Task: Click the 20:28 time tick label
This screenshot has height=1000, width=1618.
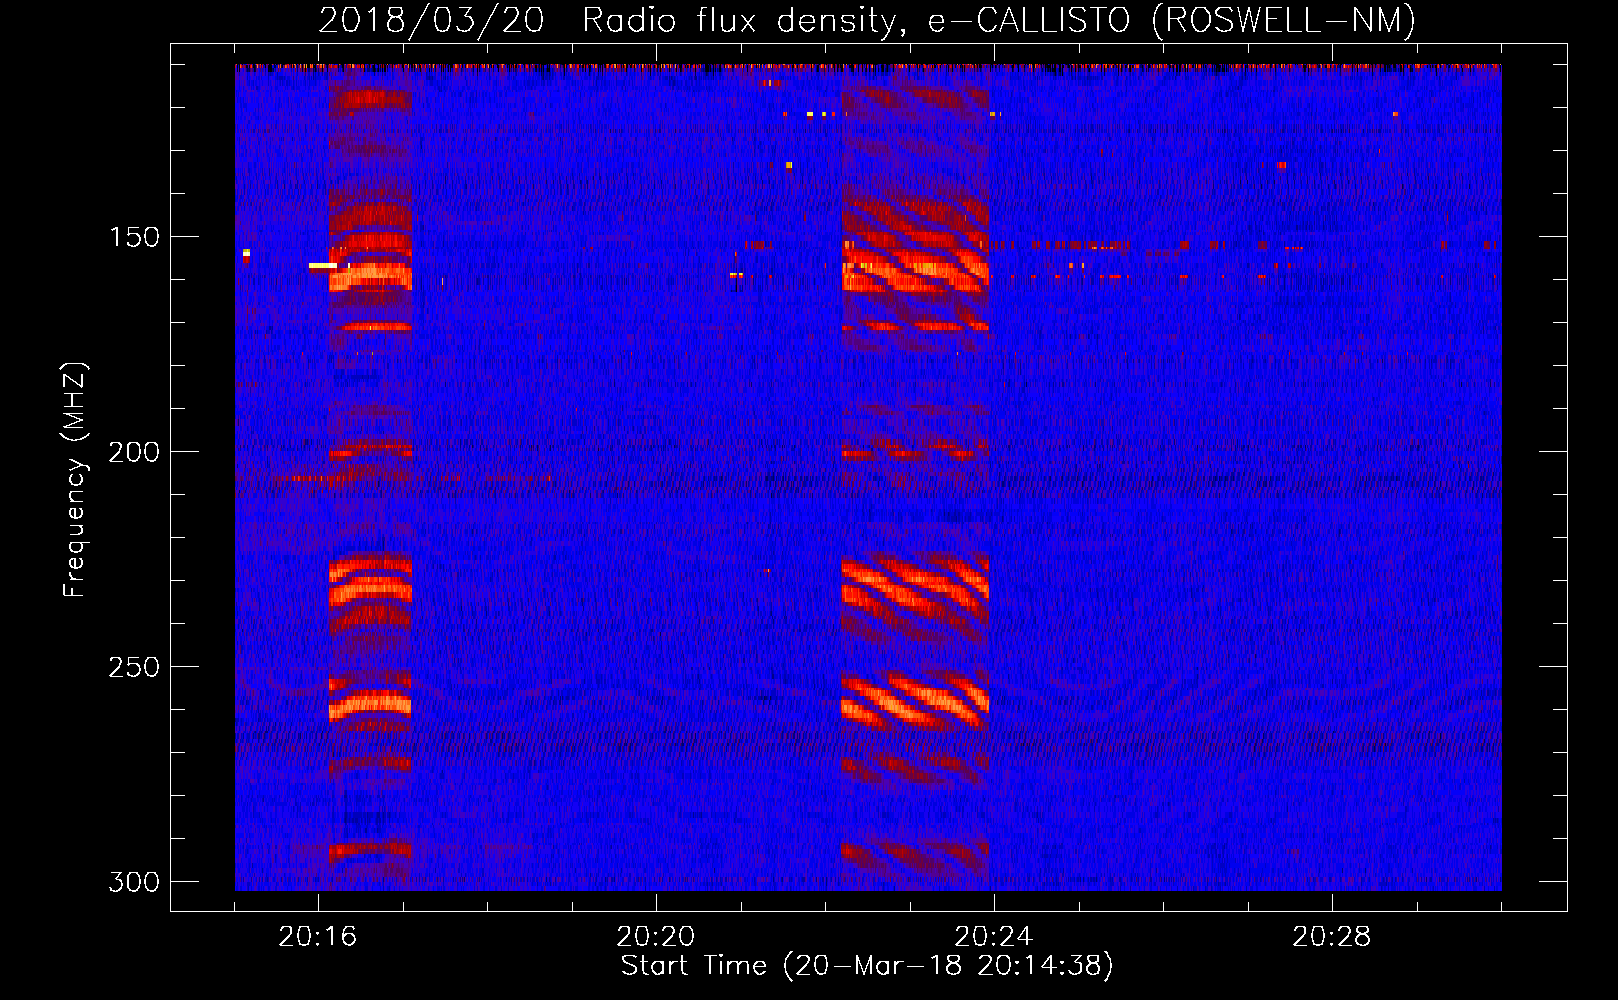Action: [1332, 937]
